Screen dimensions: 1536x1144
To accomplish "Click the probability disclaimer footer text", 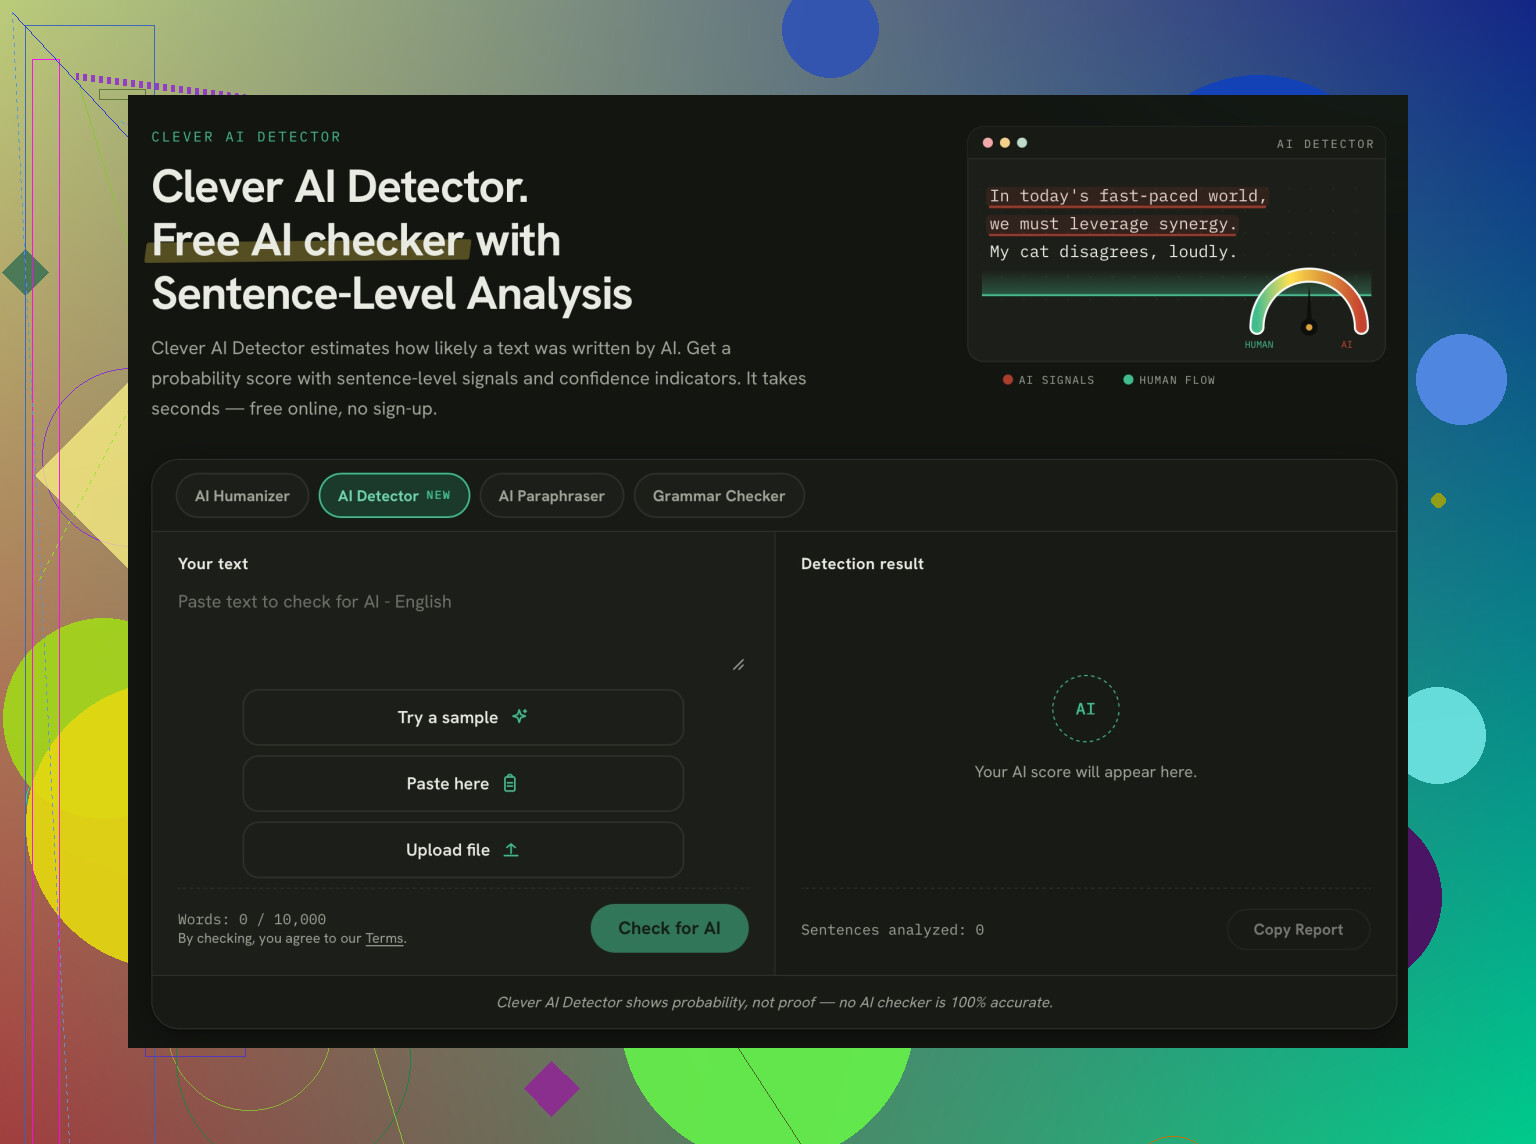I will pos(775,1002).
